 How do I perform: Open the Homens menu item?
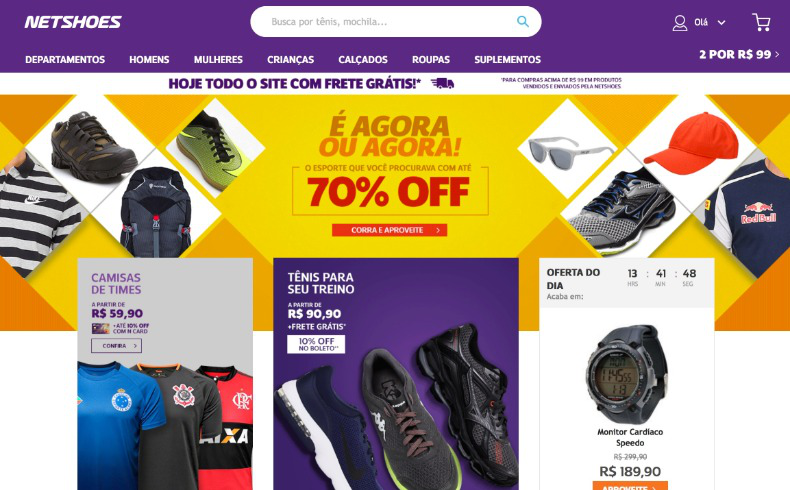tap(149, 59)
